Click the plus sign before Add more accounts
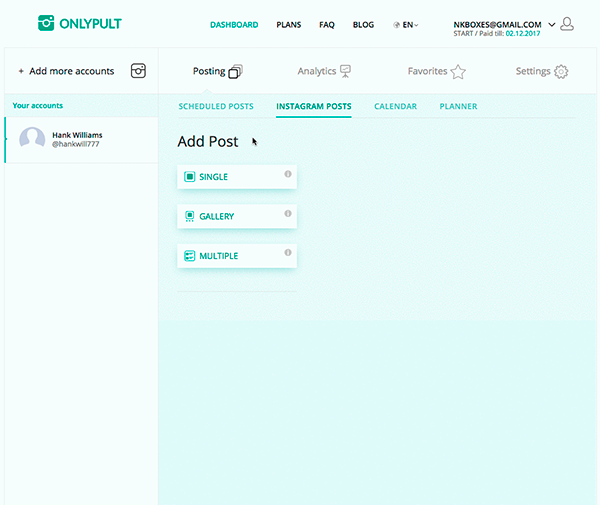 point(21,71)
